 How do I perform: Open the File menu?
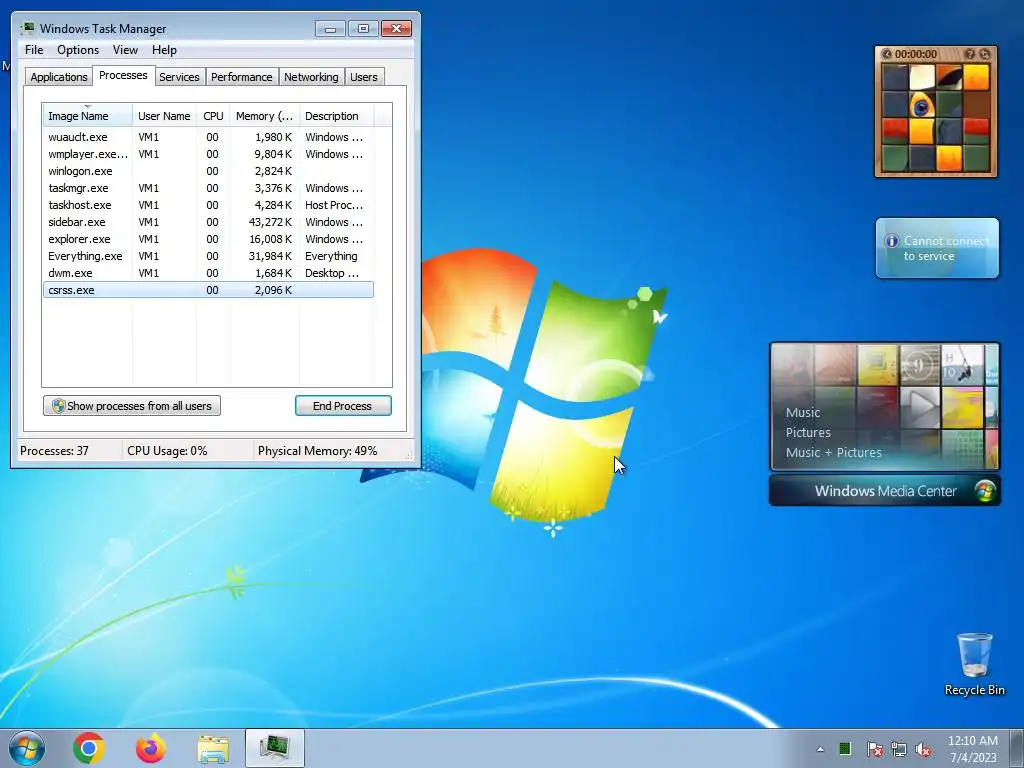[x=34, y=50]
